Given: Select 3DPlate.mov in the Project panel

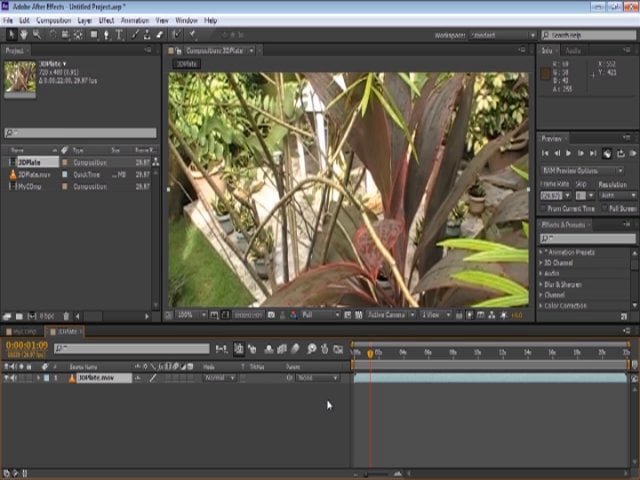Looking at the screenshot, I should tap(35, 175).
